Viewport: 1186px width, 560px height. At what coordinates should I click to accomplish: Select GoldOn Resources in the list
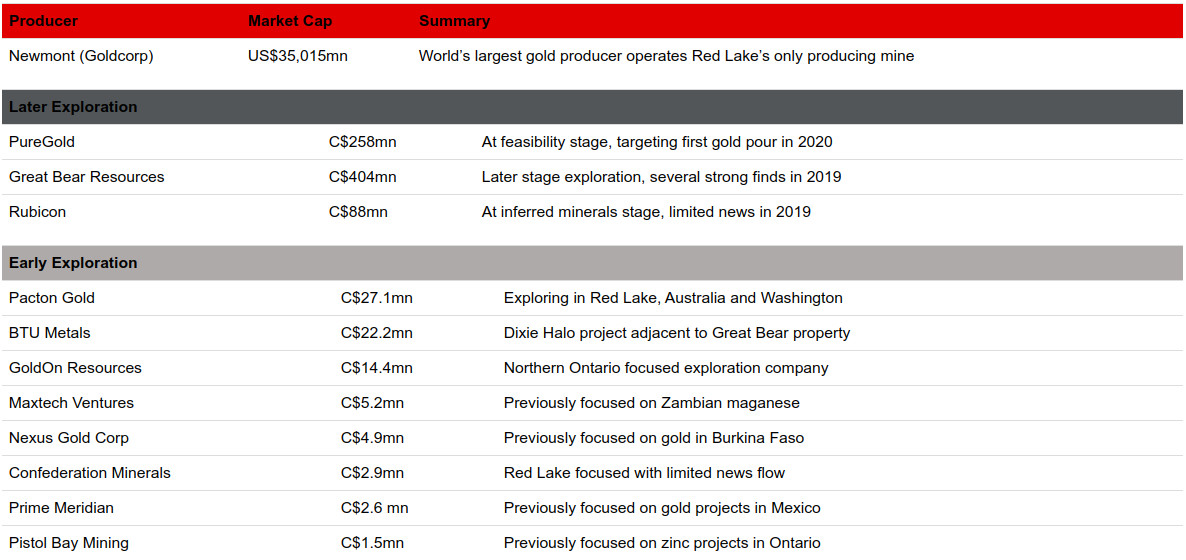[75, 368]
